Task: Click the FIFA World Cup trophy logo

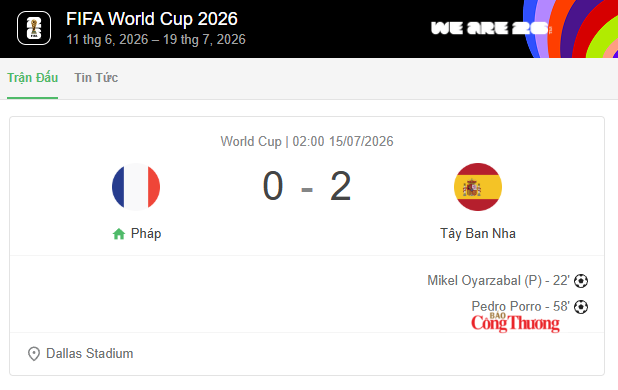Action: click(x=34, y=28)
